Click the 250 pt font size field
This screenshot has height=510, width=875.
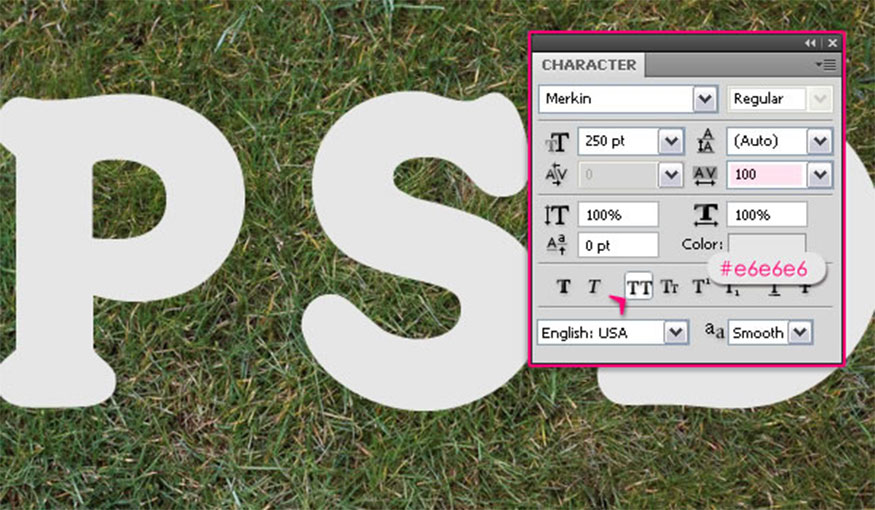tap(619, 142)
